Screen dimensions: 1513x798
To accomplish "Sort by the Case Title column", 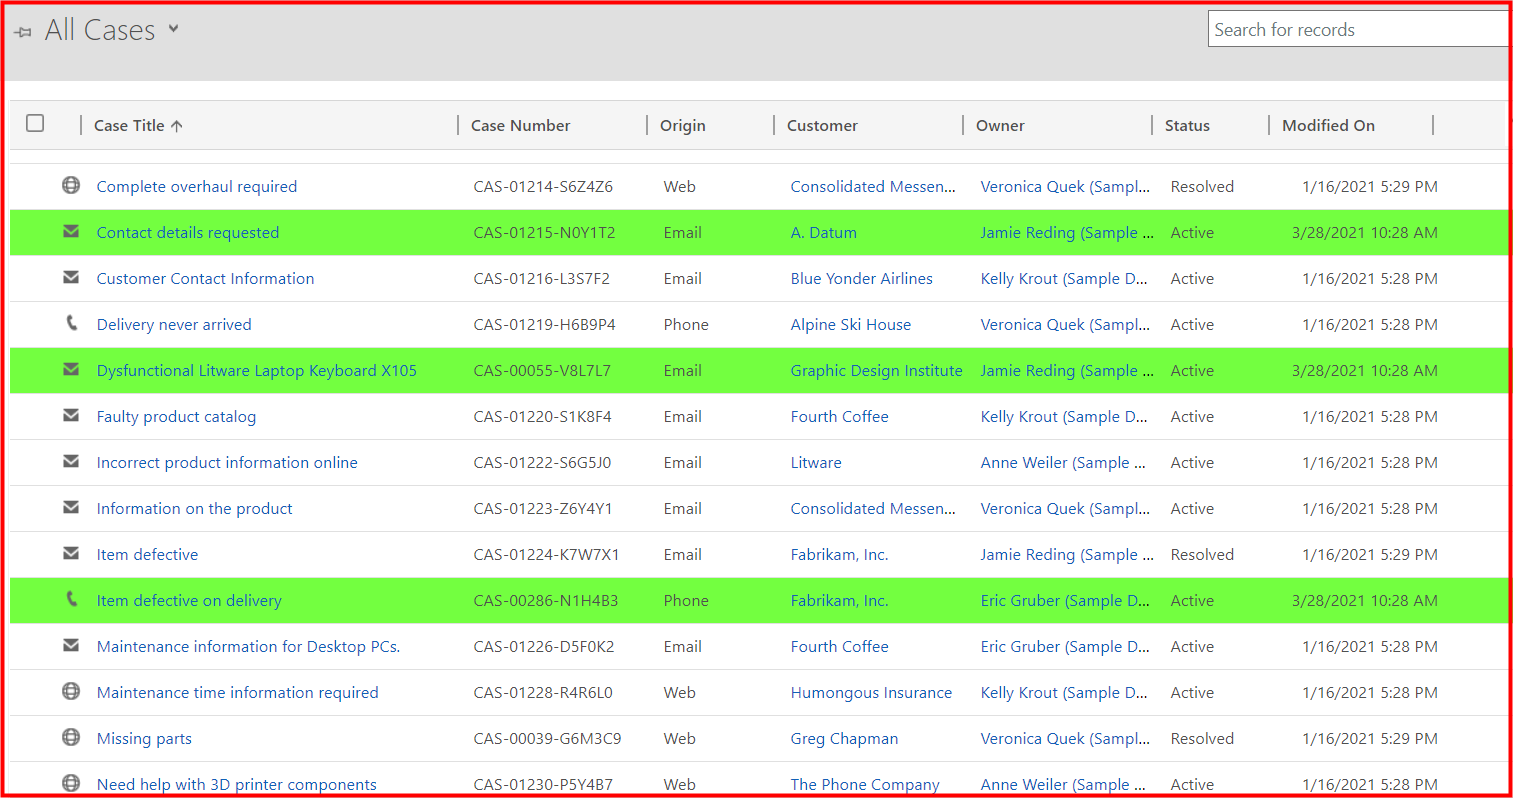I will (138, 125).
